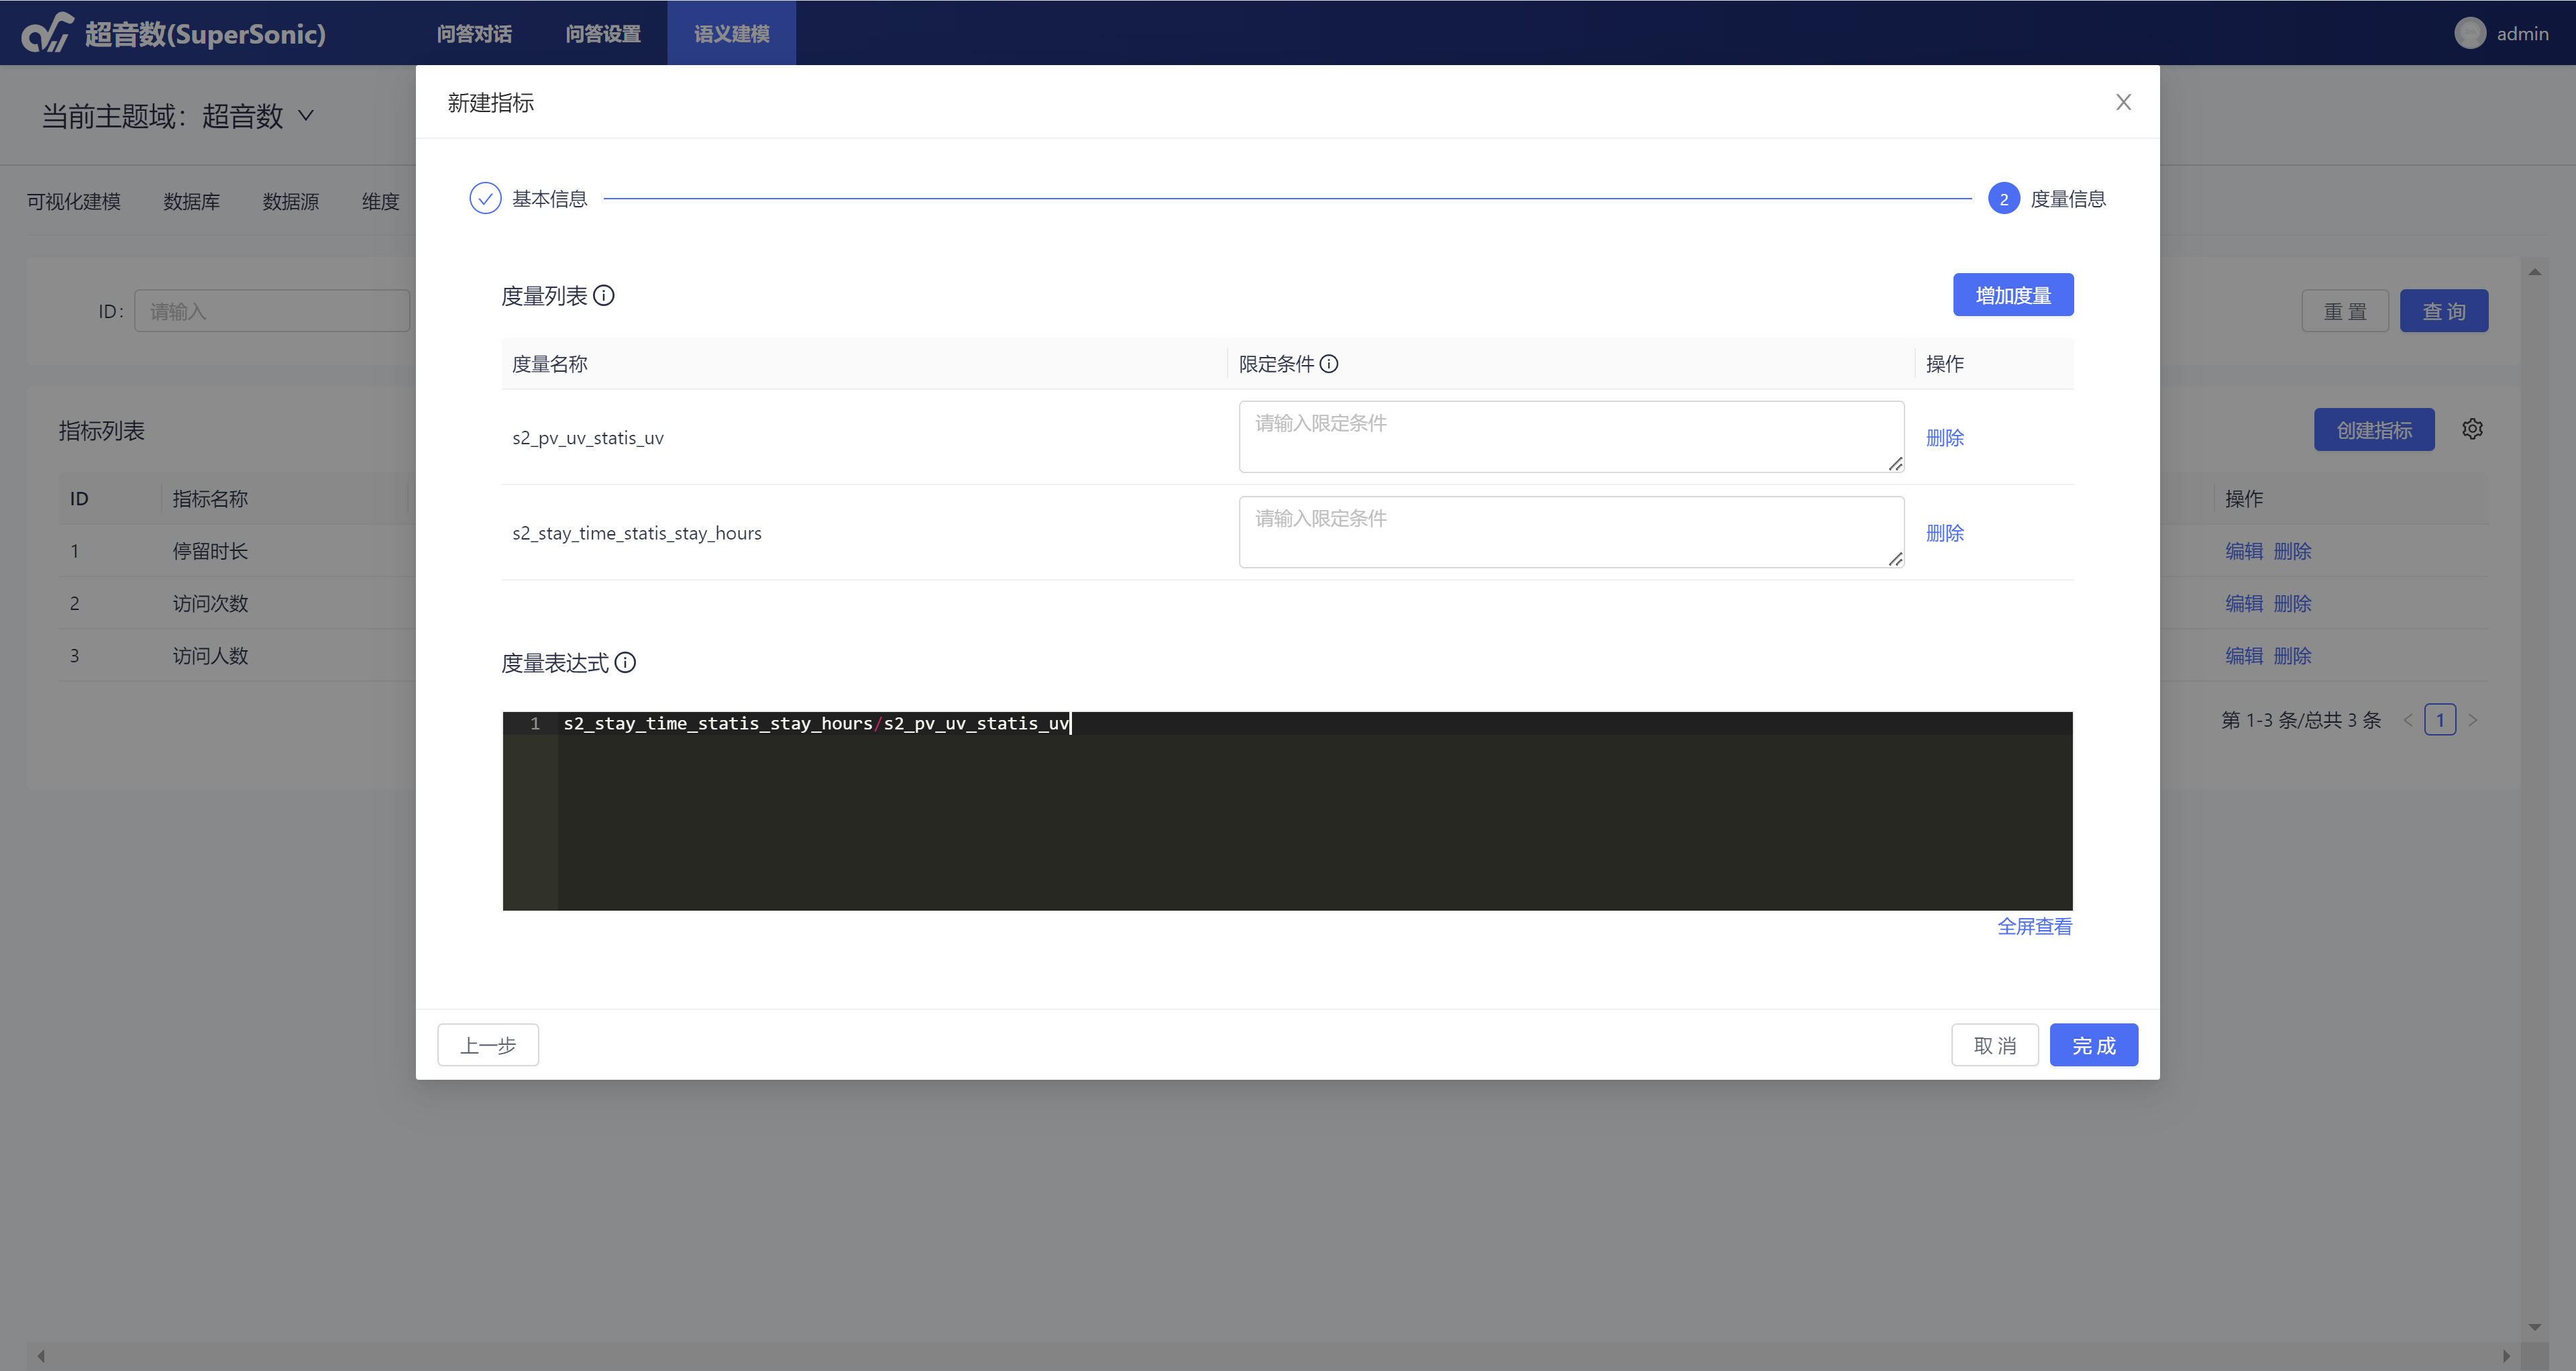The image size is (2576, 1371).
Task: Go to next page in pagination
Action: pyautogui.click(x=2473, y=720)
